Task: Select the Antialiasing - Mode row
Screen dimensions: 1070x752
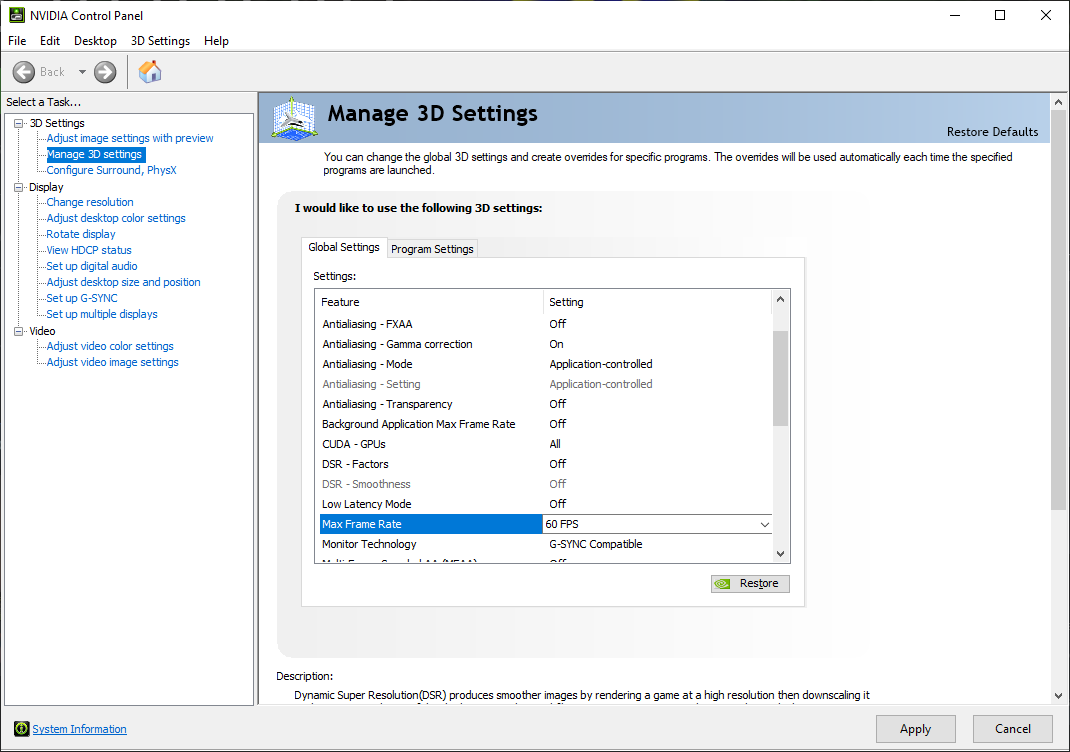Action: 546,364
